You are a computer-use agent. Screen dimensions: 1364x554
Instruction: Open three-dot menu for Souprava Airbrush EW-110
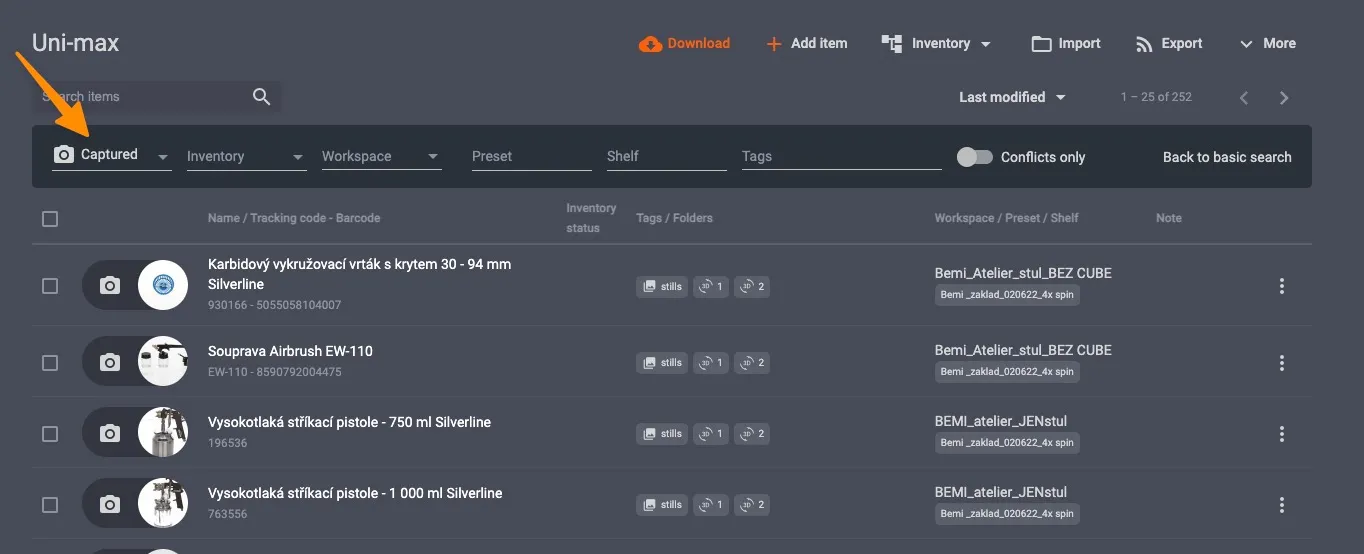1282,363
